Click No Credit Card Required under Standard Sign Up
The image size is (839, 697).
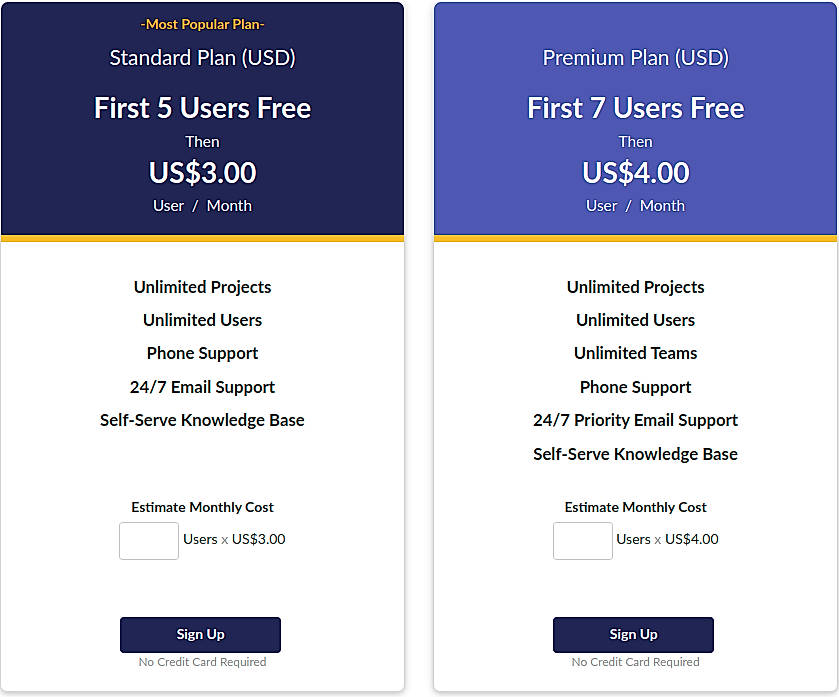pos(200,662)
